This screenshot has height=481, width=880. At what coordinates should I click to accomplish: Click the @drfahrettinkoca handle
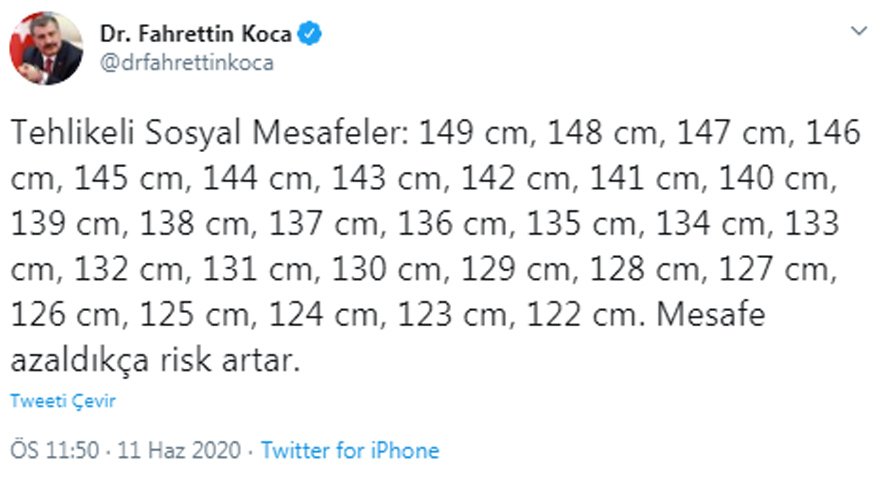pos(186,62)
